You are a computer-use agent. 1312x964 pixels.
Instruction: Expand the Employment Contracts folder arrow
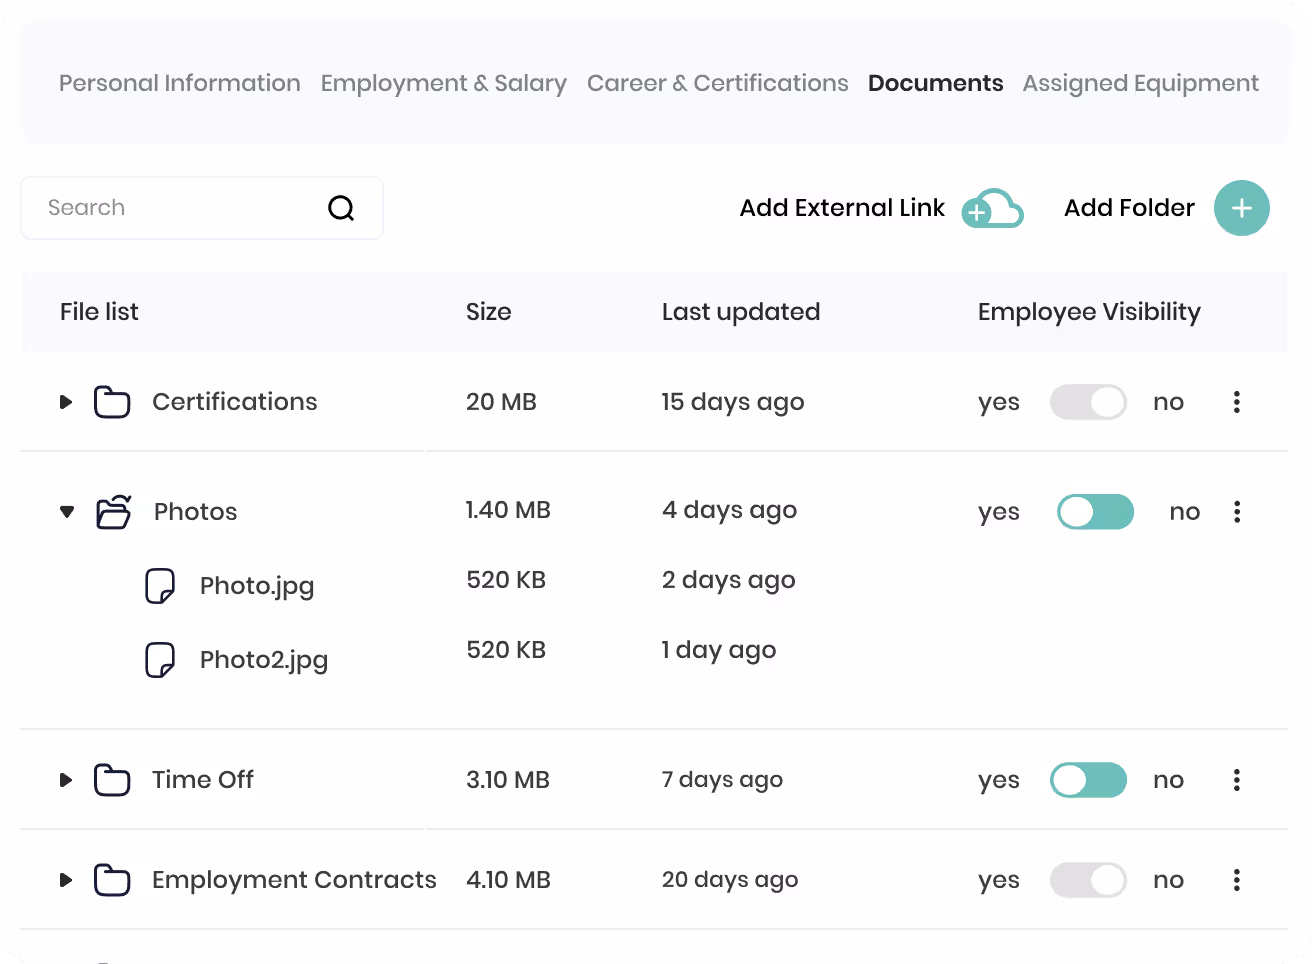pos(66,880)
